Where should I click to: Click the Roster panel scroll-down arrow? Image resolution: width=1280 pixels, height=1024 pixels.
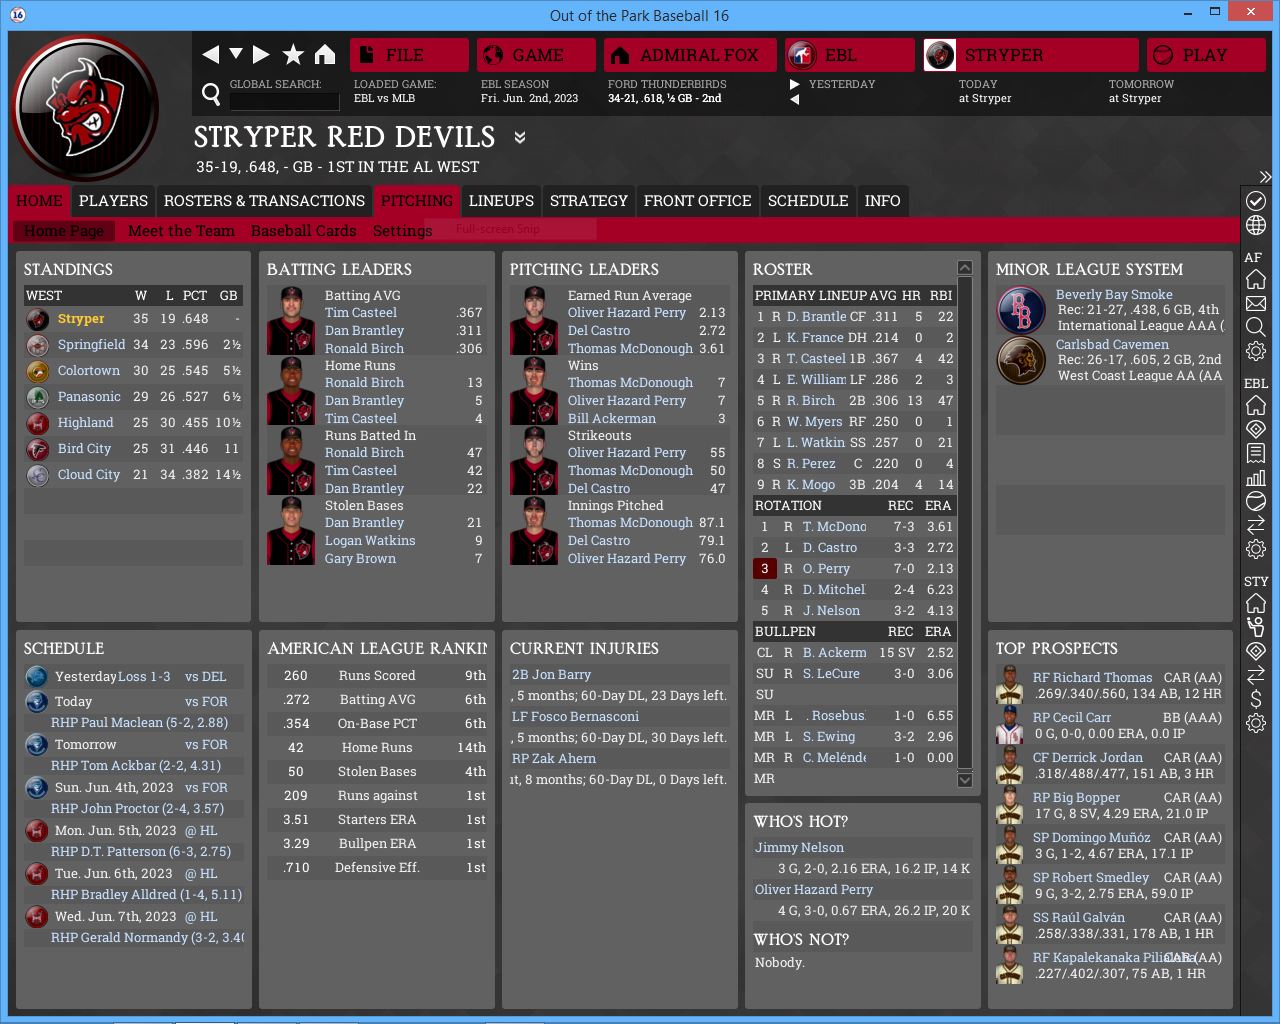[965, 780]
